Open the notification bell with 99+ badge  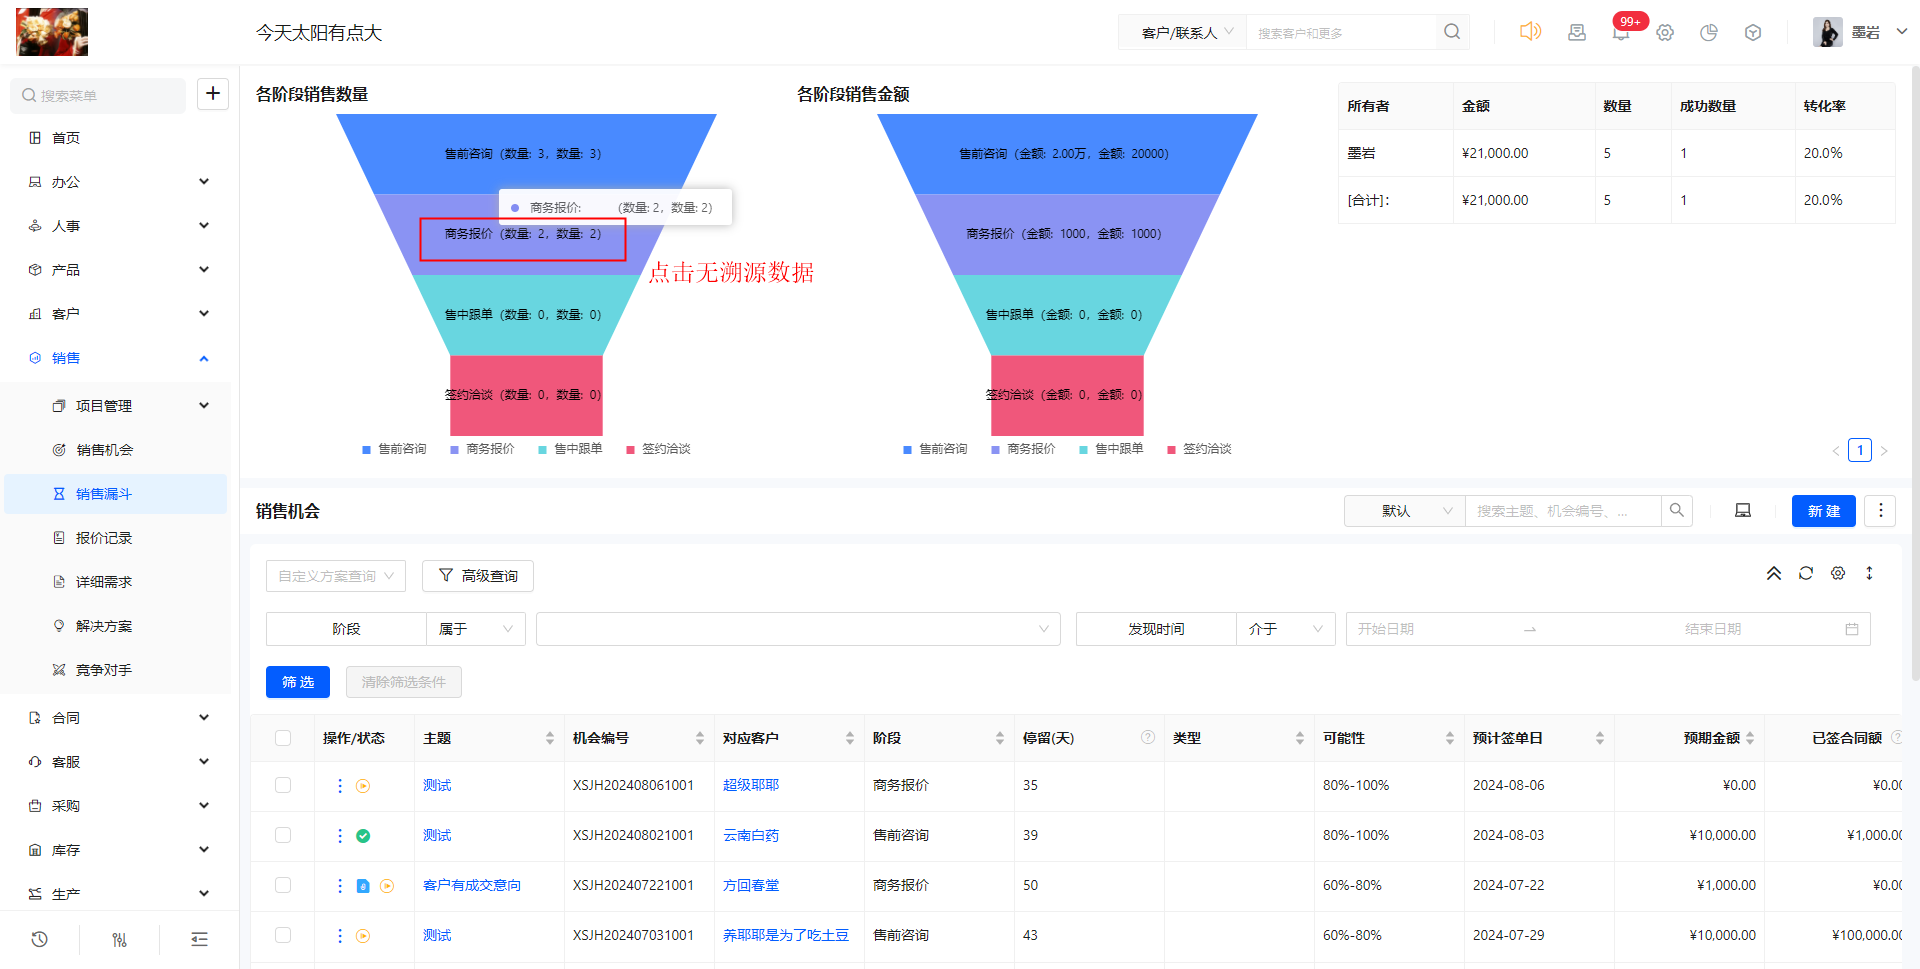(1621, 33)
